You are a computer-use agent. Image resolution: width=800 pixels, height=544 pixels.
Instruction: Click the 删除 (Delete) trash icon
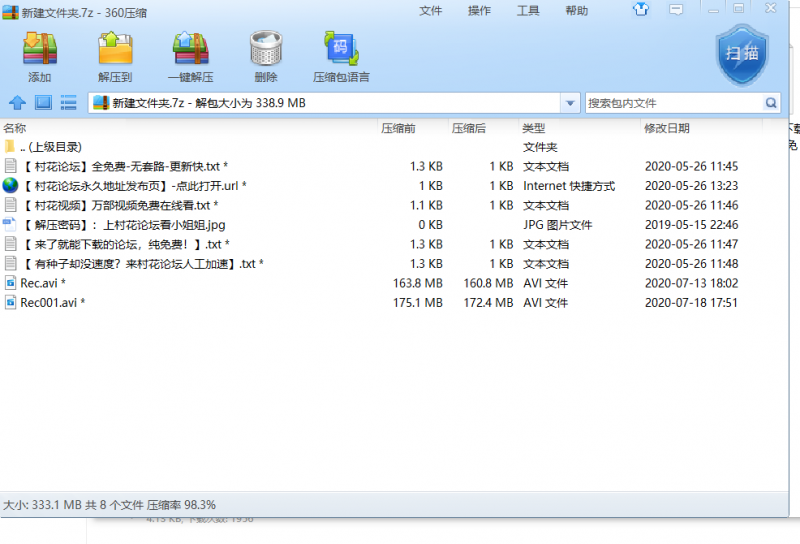266,56
